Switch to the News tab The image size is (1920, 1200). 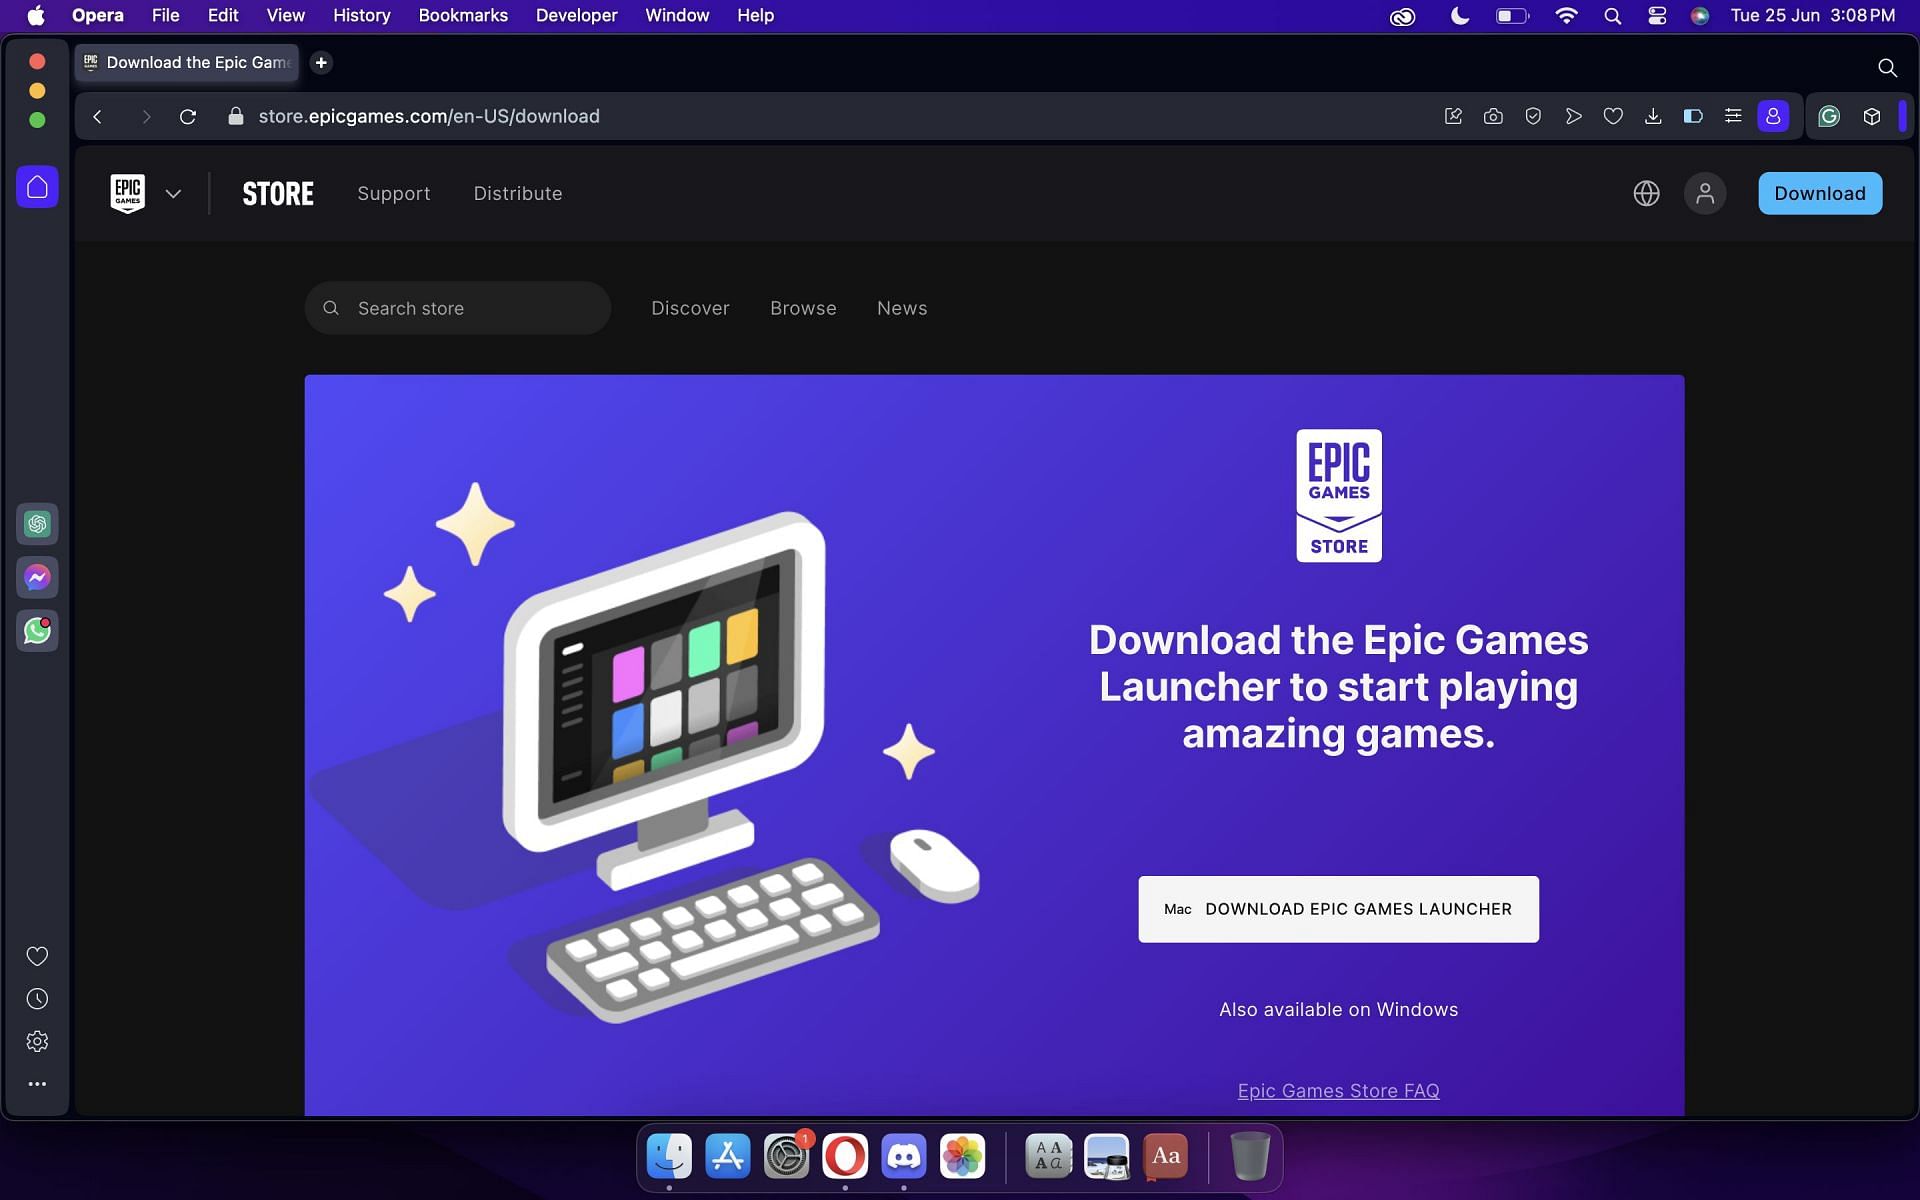click(902, 308)
